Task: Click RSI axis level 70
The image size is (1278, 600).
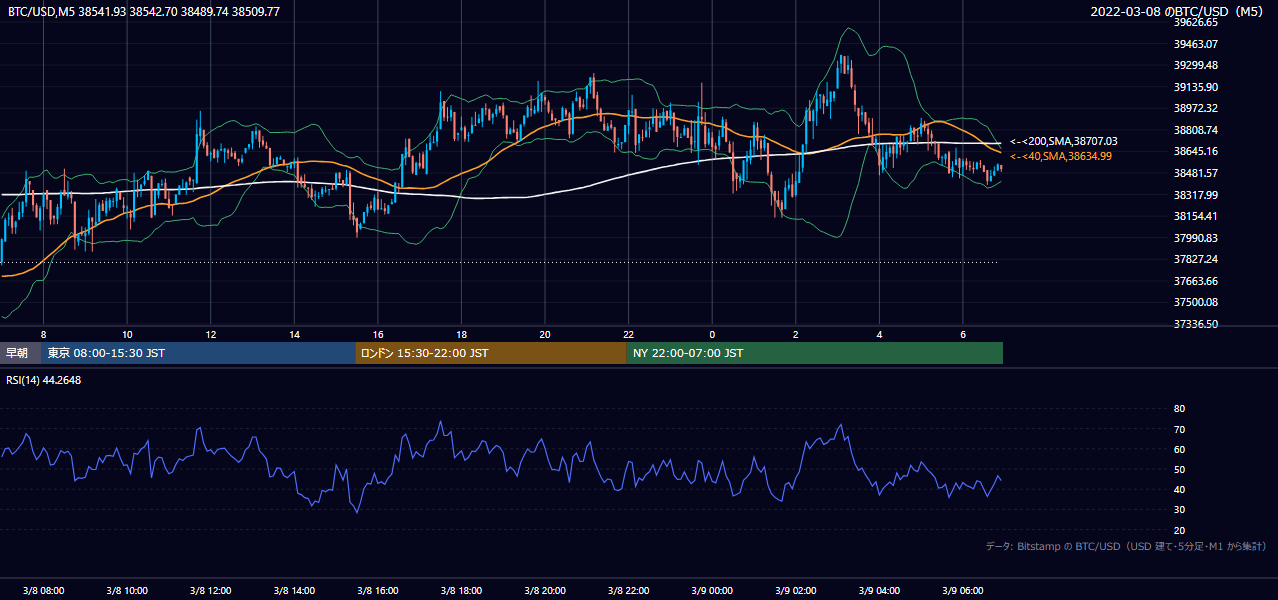Action: coord(1179,429)
